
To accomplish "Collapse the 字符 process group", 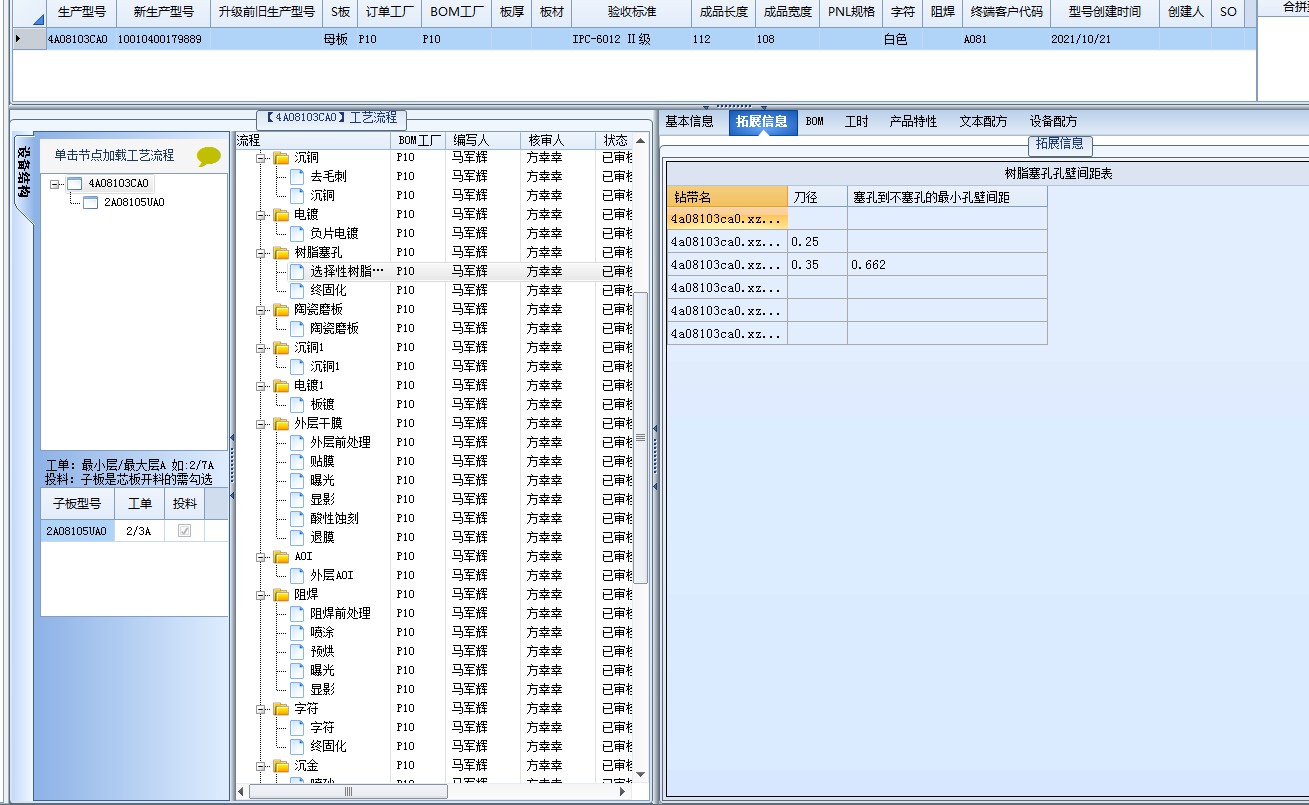I will [261, 708].
